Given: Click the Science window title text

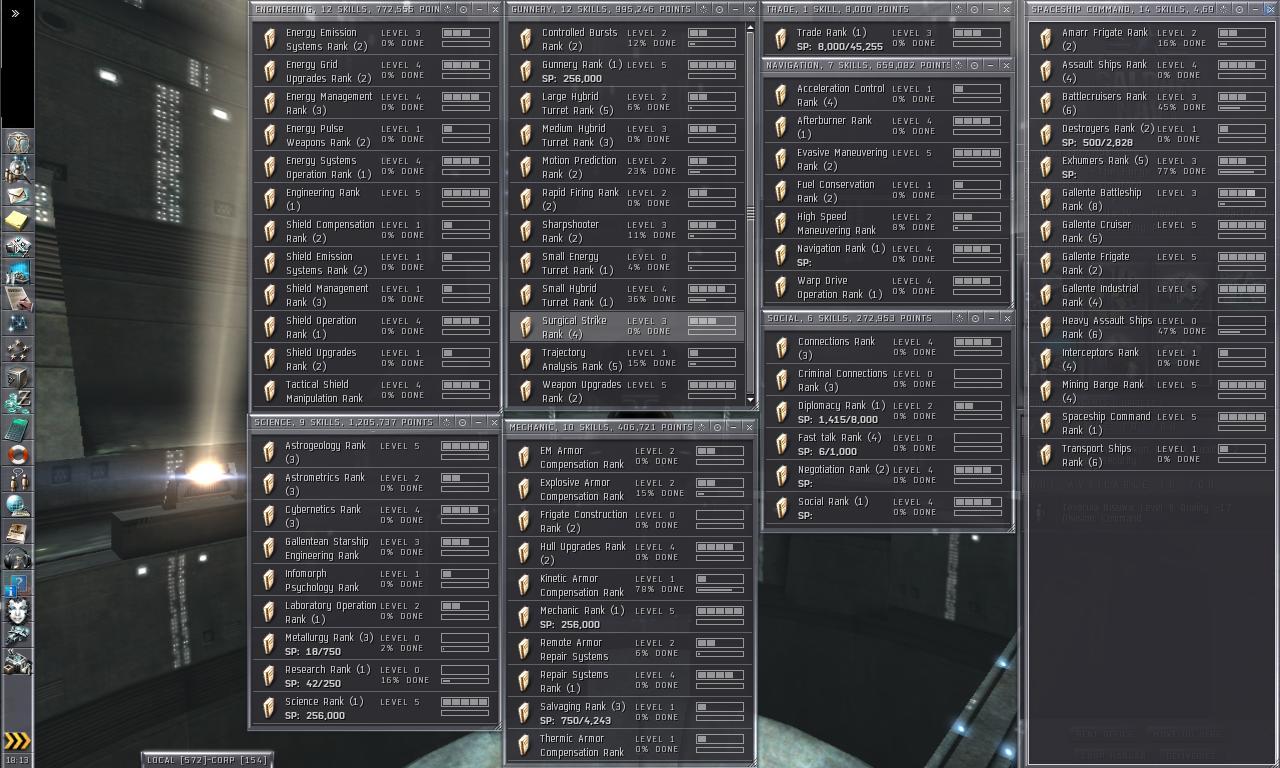Looking at the screenshot, I should click(x=345, y=422).
